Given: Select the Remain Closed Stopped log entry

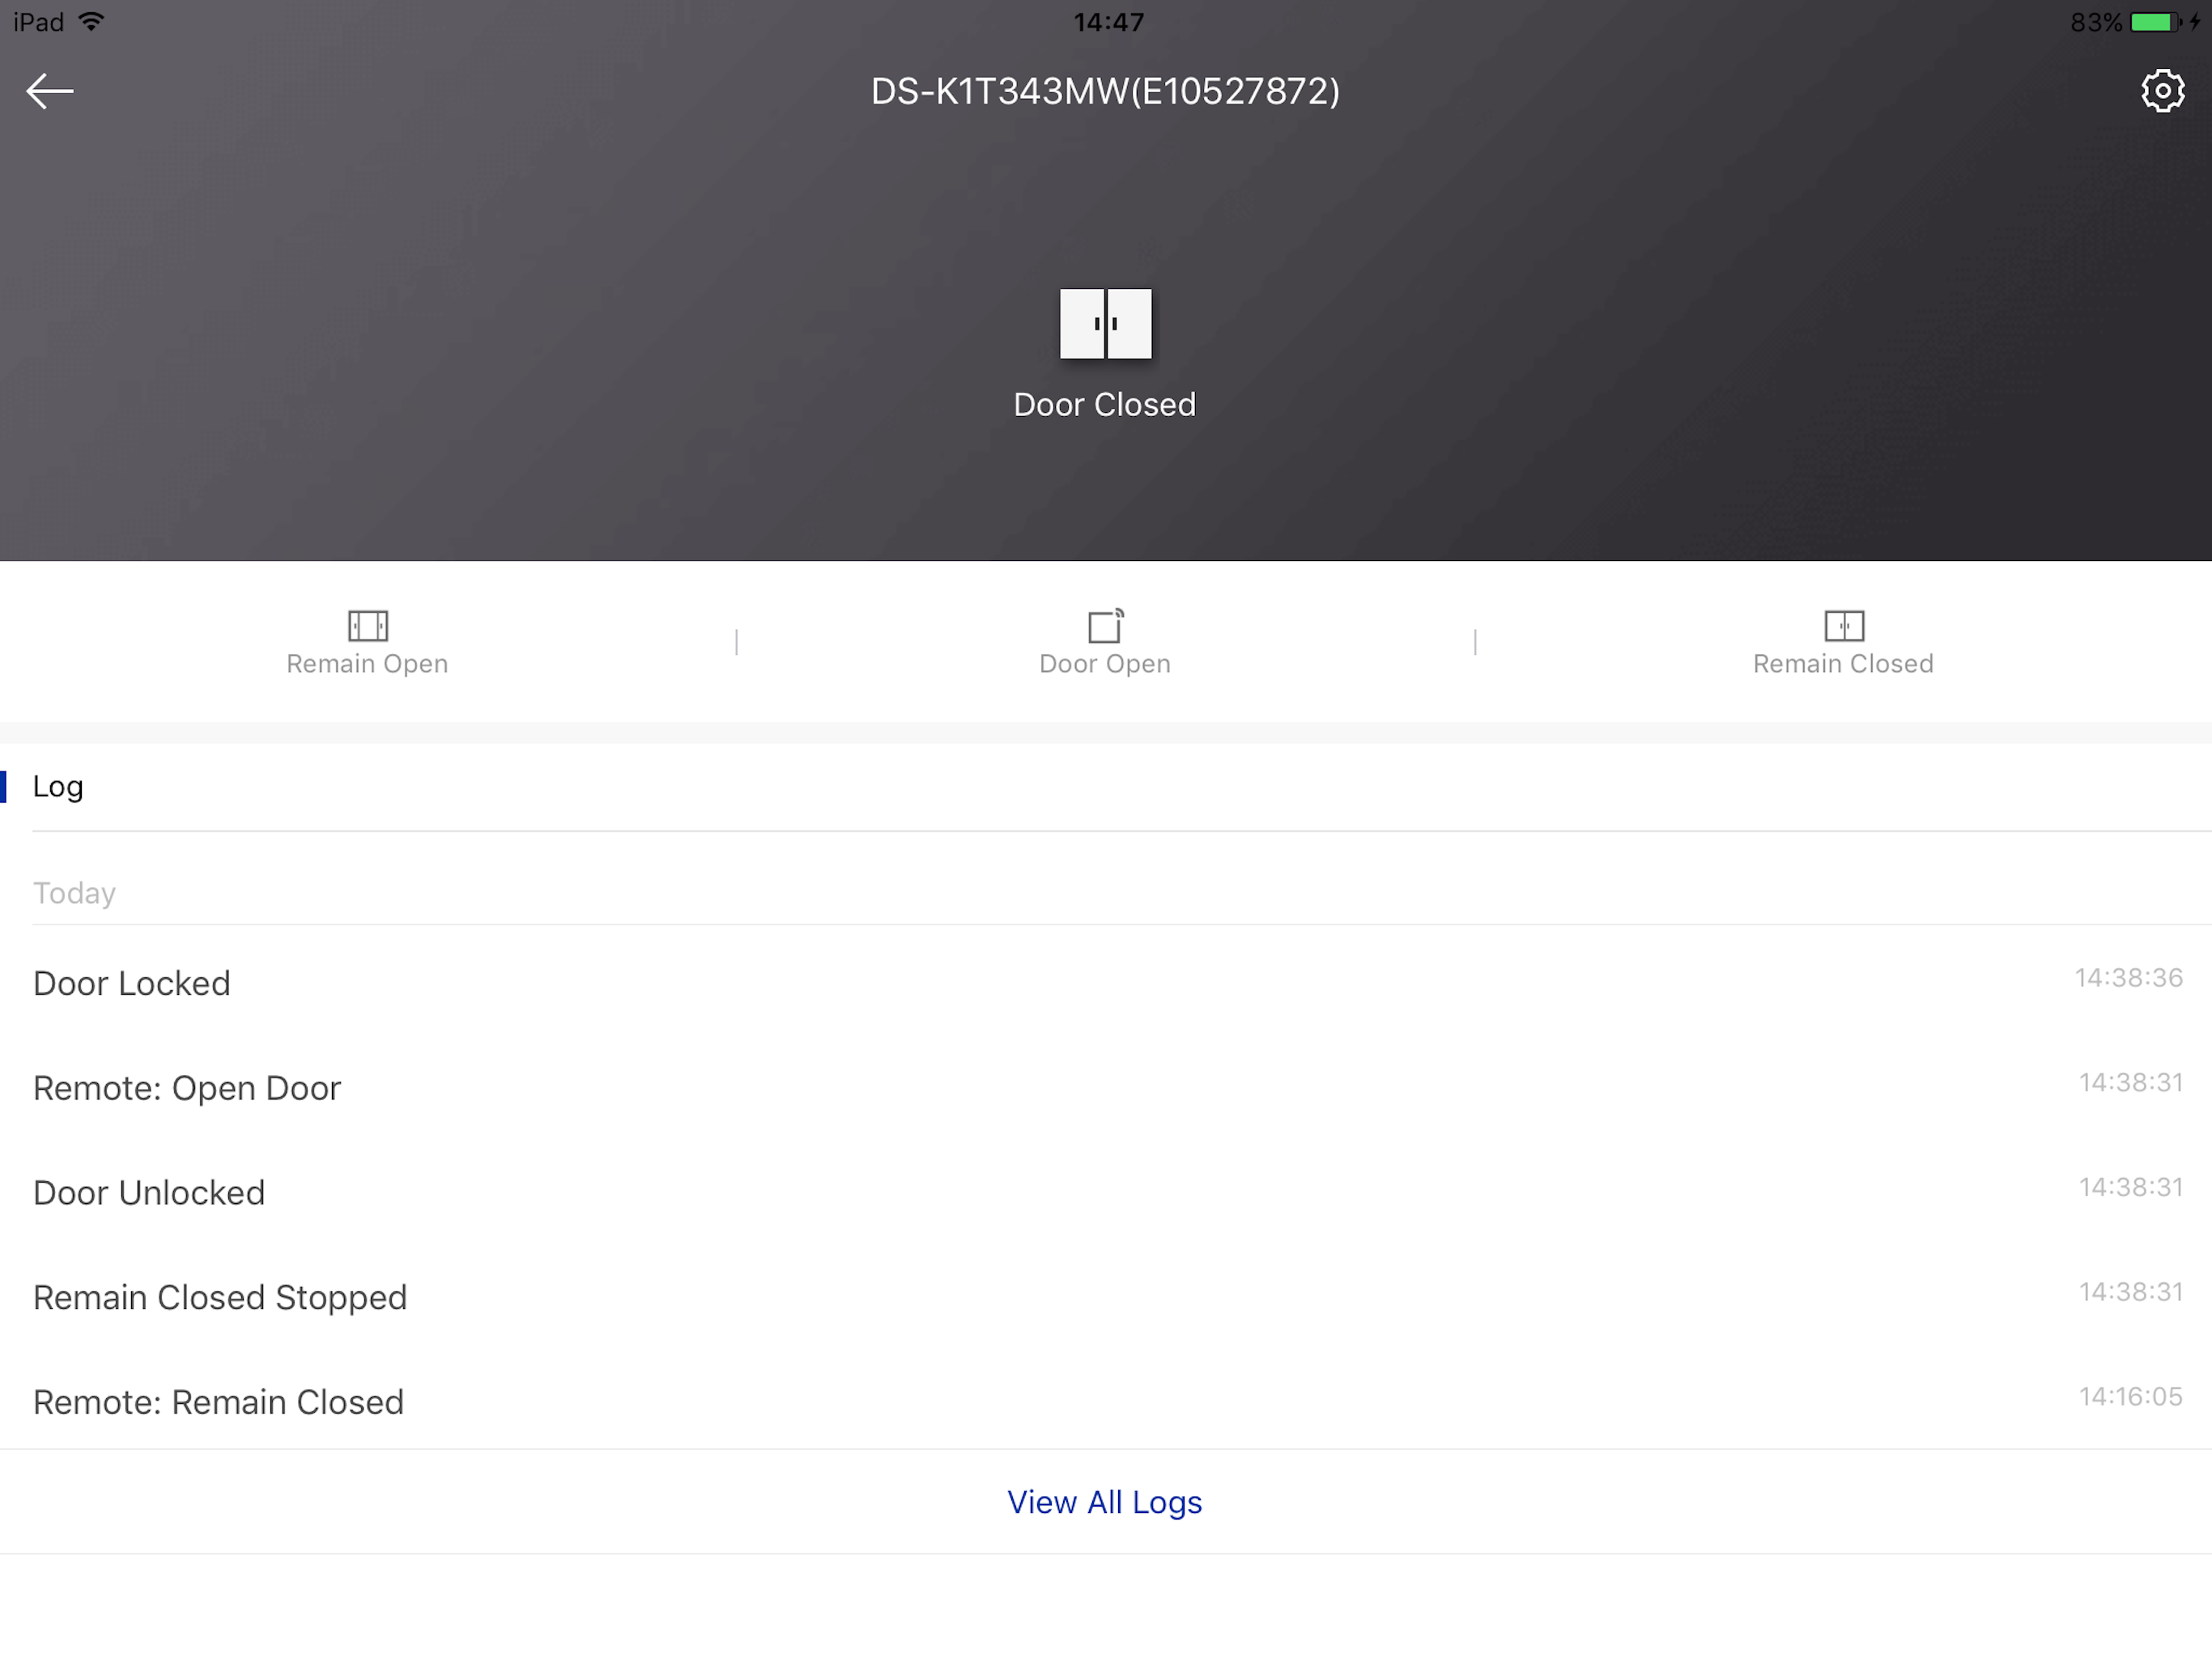Looking at the screenshot, I should click(220, 1297).
